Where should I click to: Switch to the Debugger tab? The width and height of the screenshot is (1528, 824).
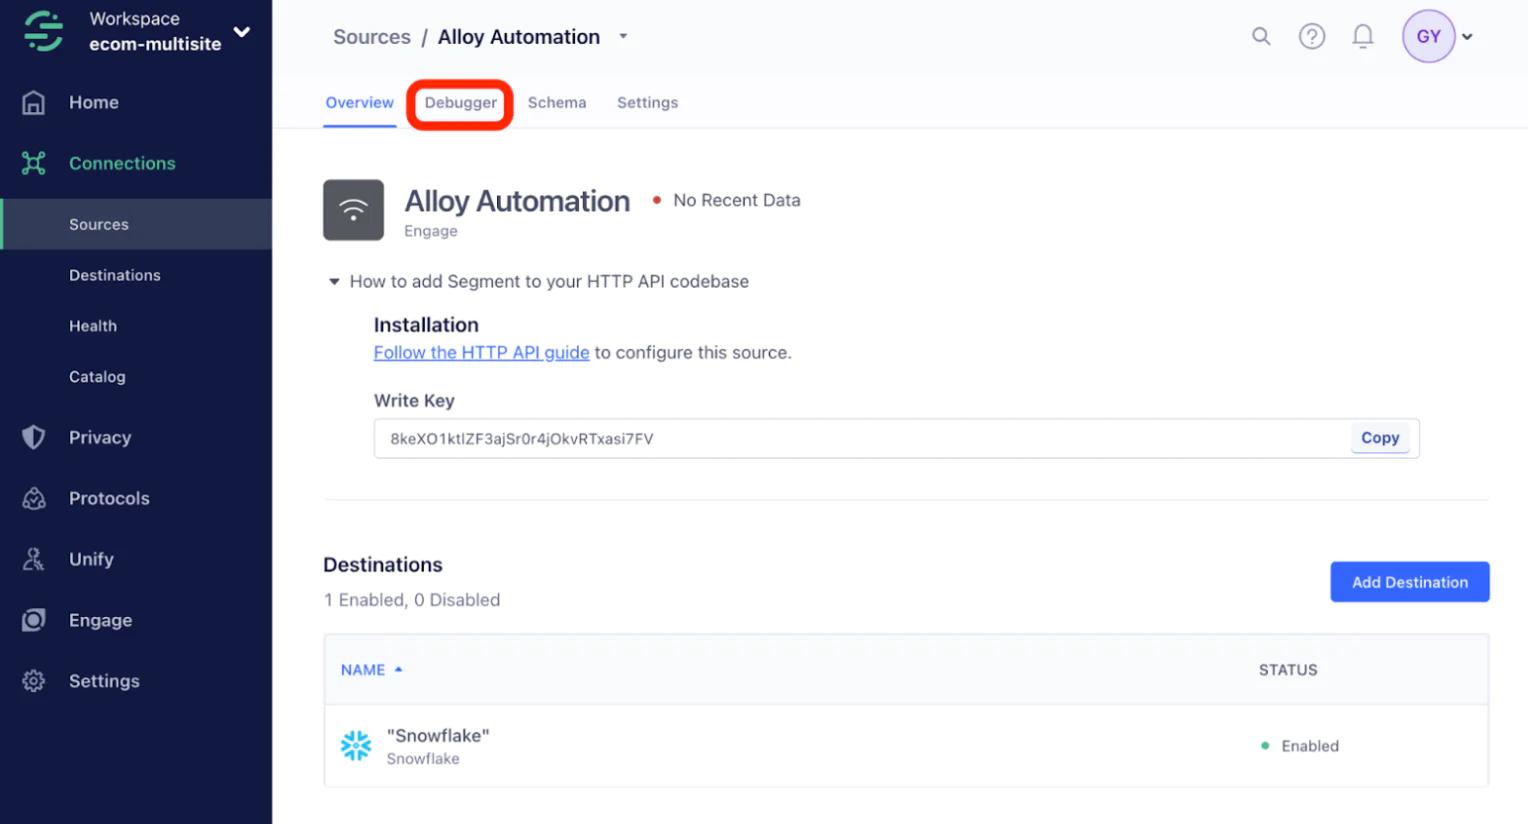pyautogui.click(x=460, y=103)
